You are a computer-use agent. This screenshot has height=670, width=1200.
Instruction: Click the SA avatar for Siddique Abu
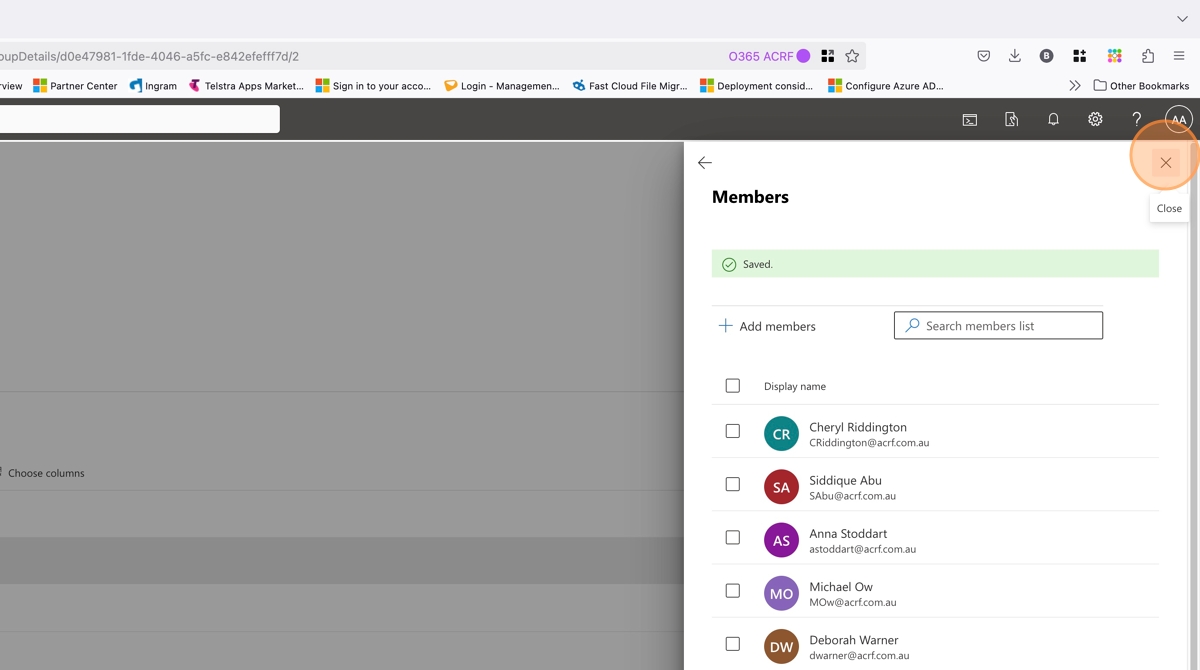point(781,487)
